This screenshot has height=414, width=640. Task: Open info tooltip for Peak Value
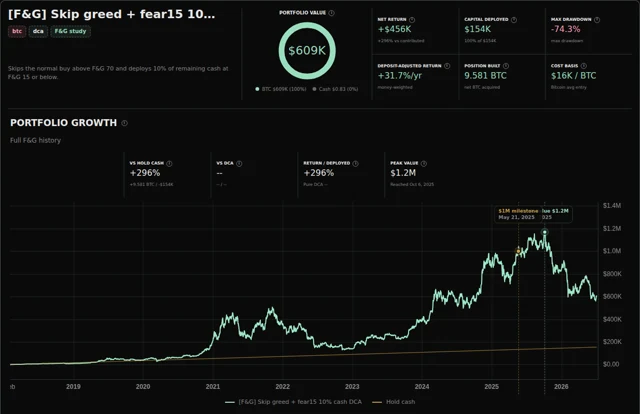(x=424, y=163)
